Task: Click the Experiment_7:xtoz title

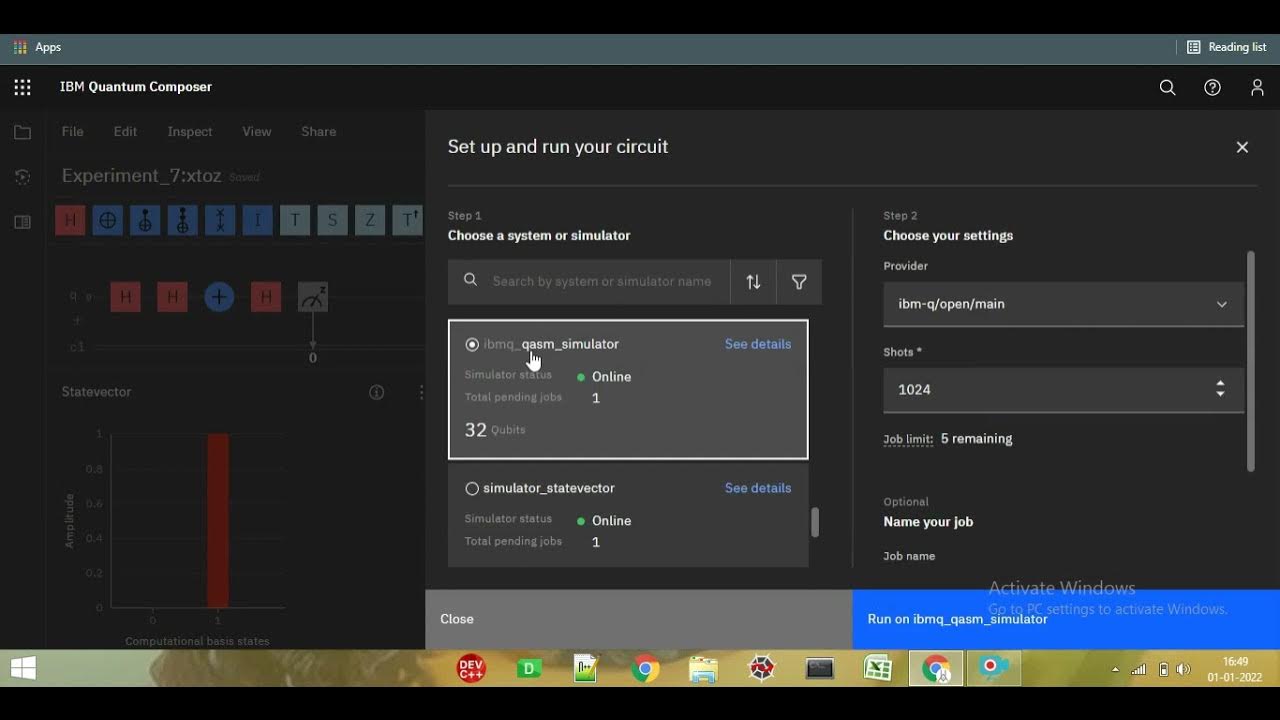Action: pos(141,176)
